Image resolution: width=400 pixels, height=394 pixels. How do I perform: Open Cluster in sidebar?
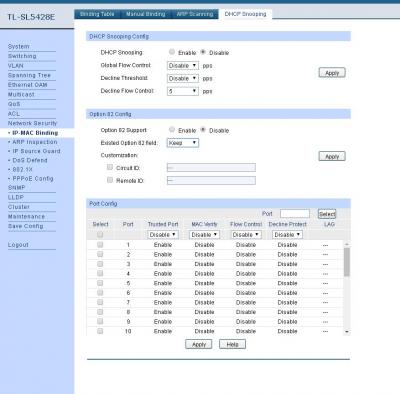point(19,207)
